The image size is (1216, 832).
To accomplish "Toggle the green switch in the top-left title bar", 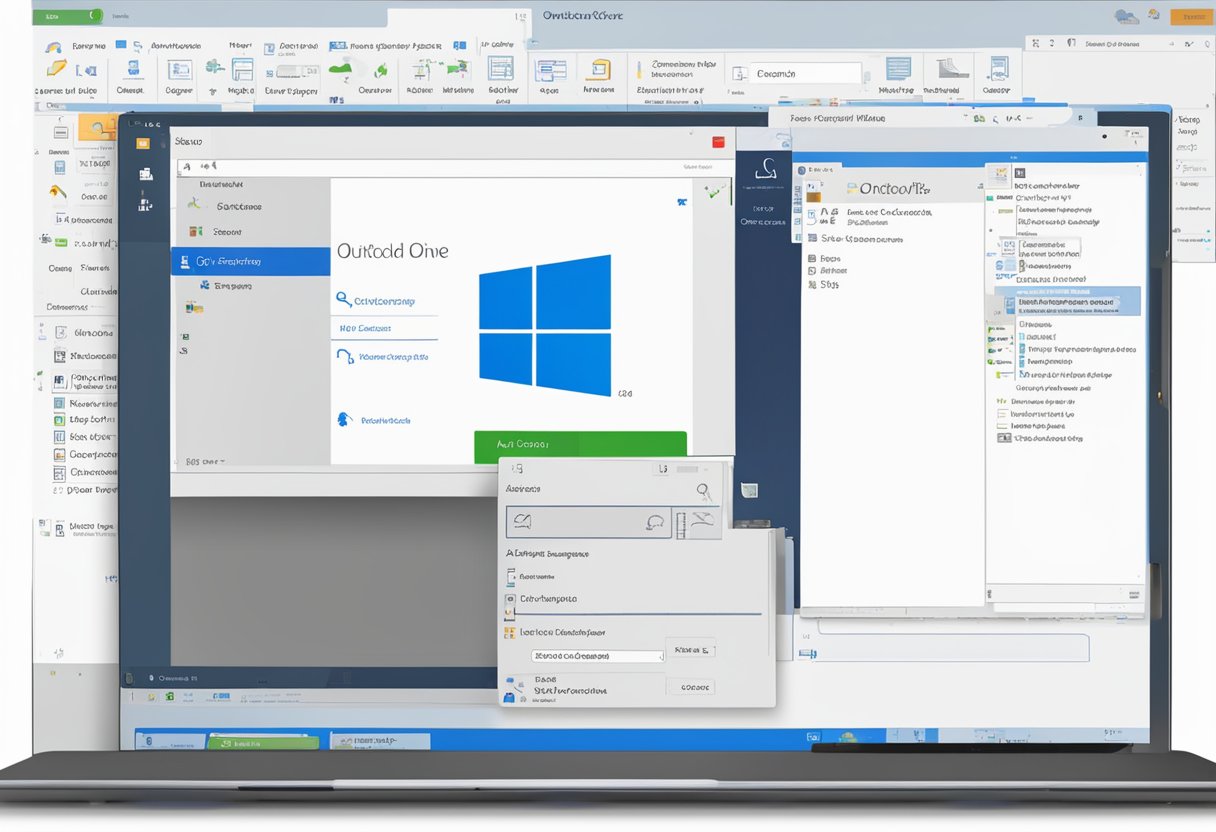I will tap(68, 17).
